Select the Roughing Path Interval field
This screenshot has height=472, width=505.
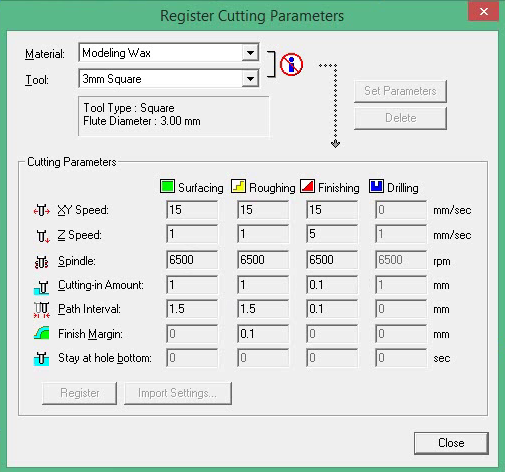coord(263,309)
